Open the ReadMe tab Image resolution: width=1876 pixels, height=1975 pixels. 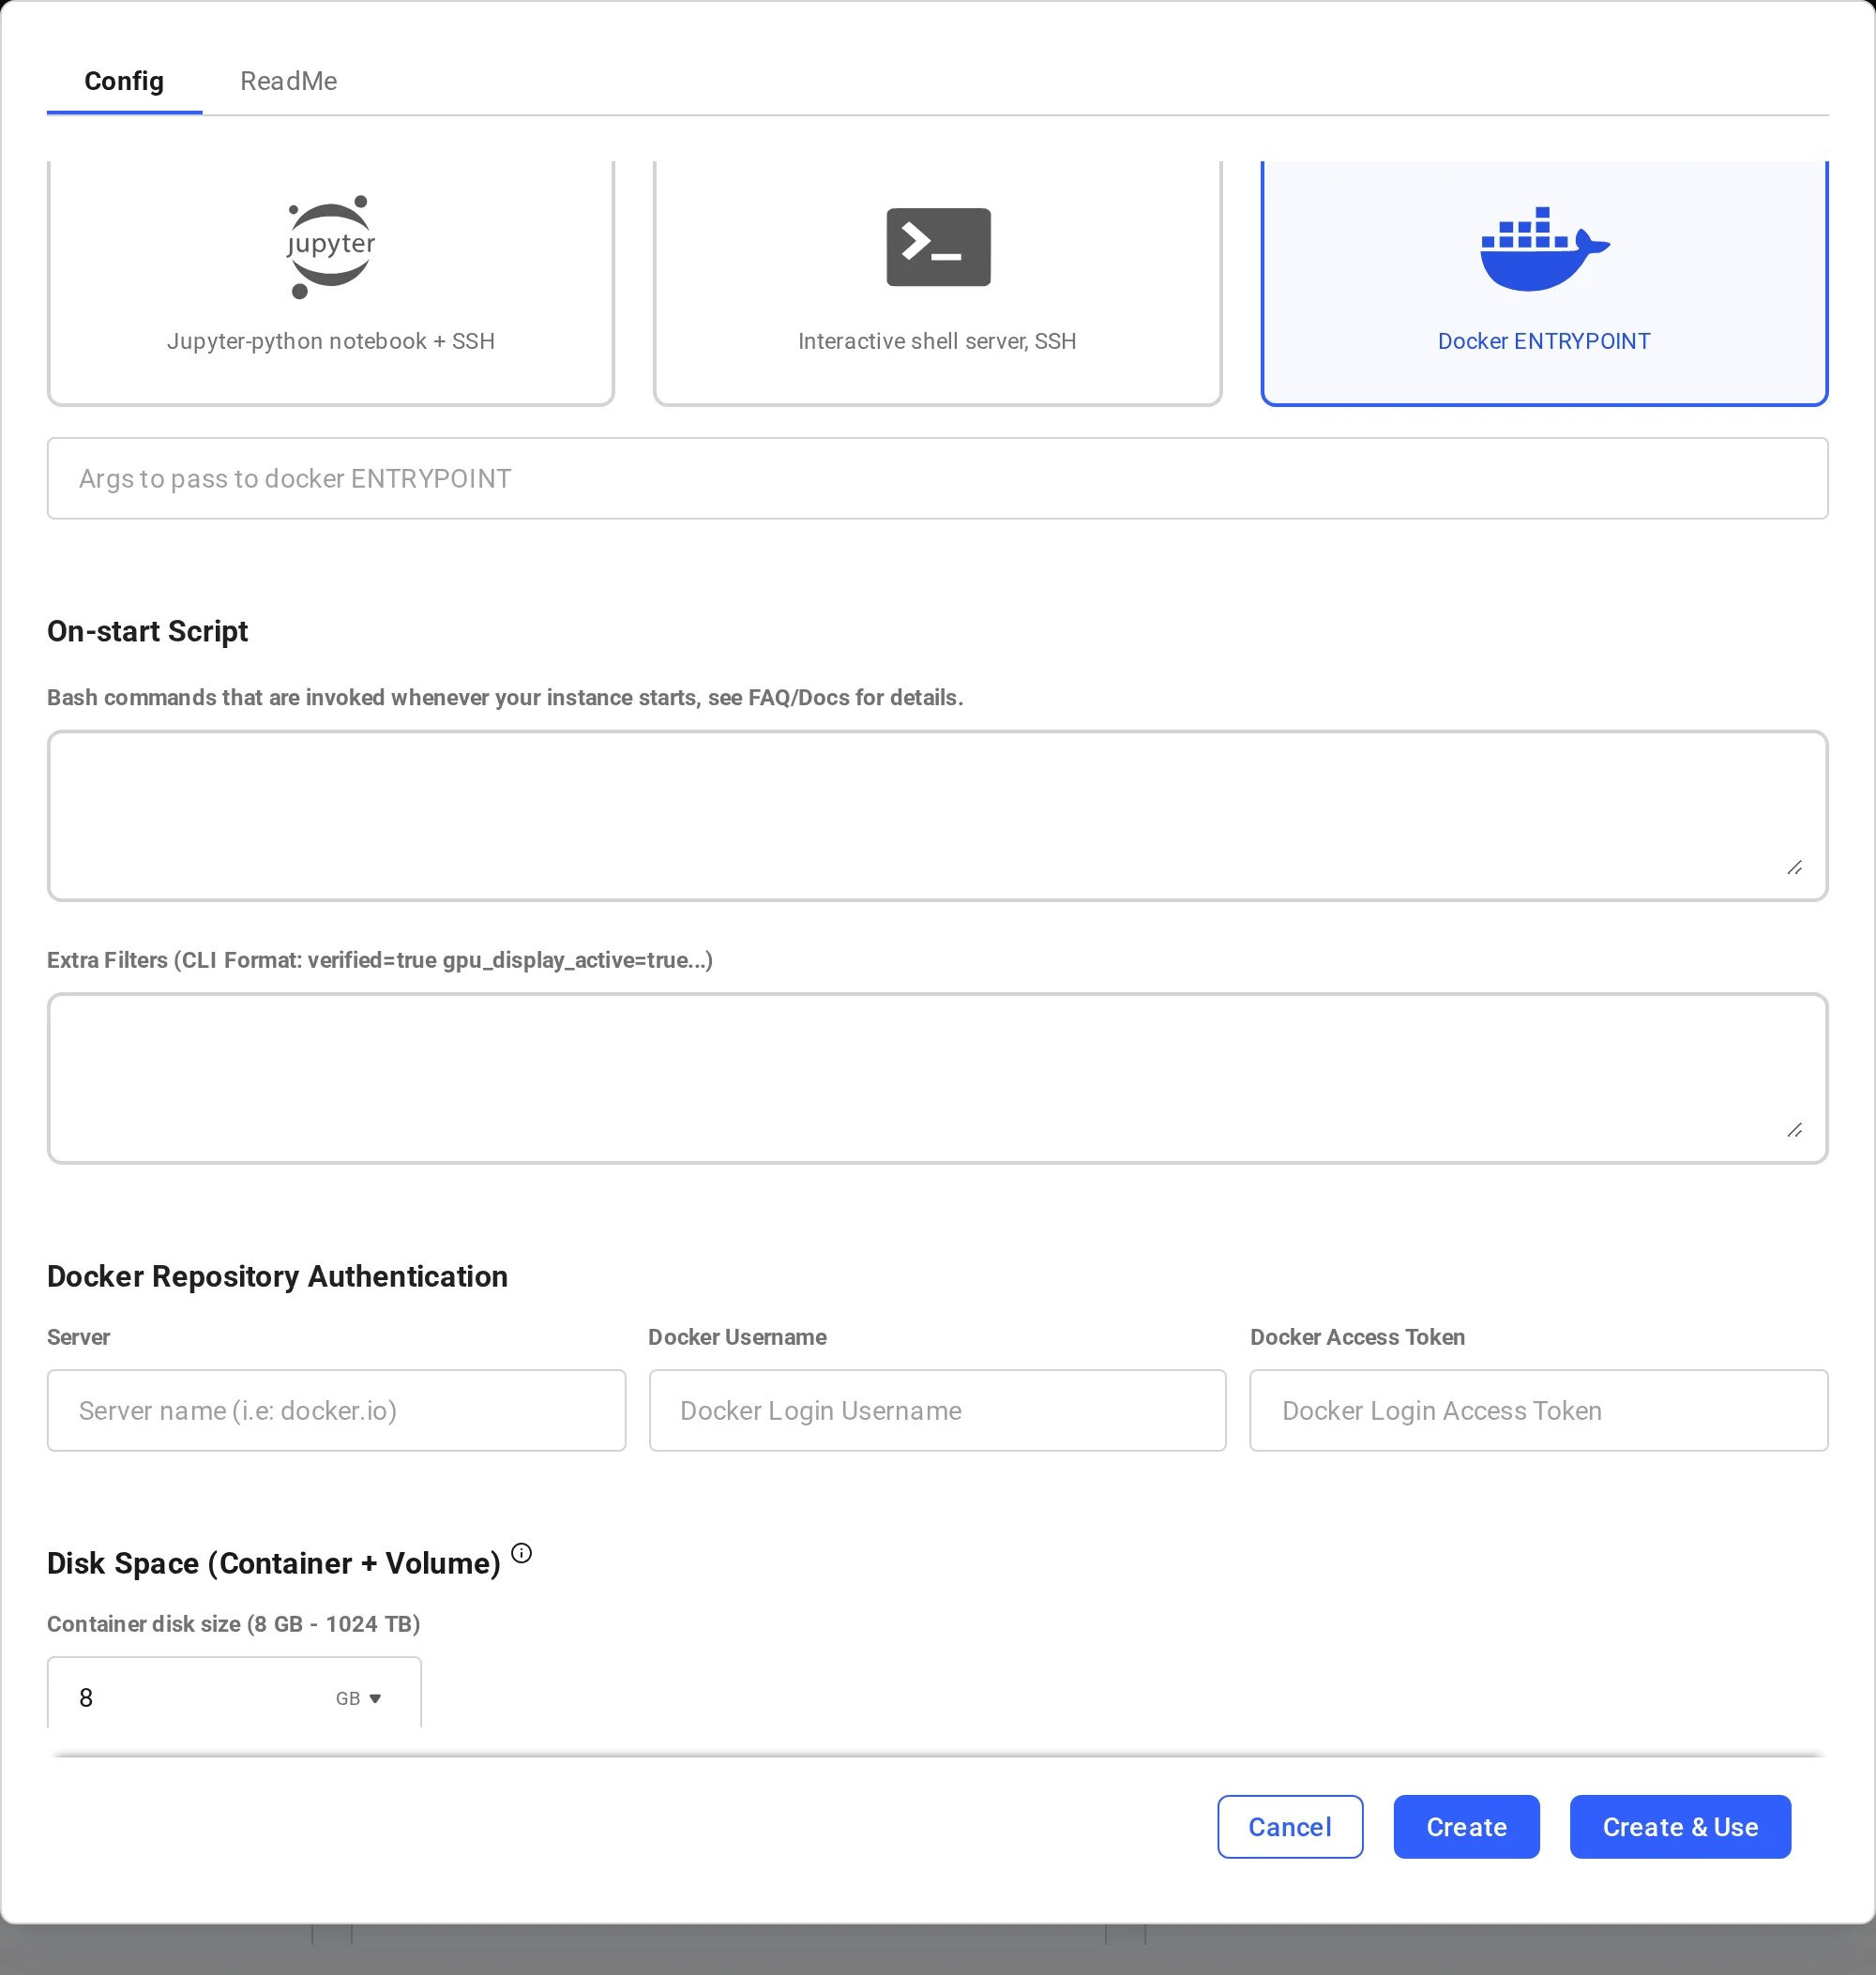tap(288, 81)
